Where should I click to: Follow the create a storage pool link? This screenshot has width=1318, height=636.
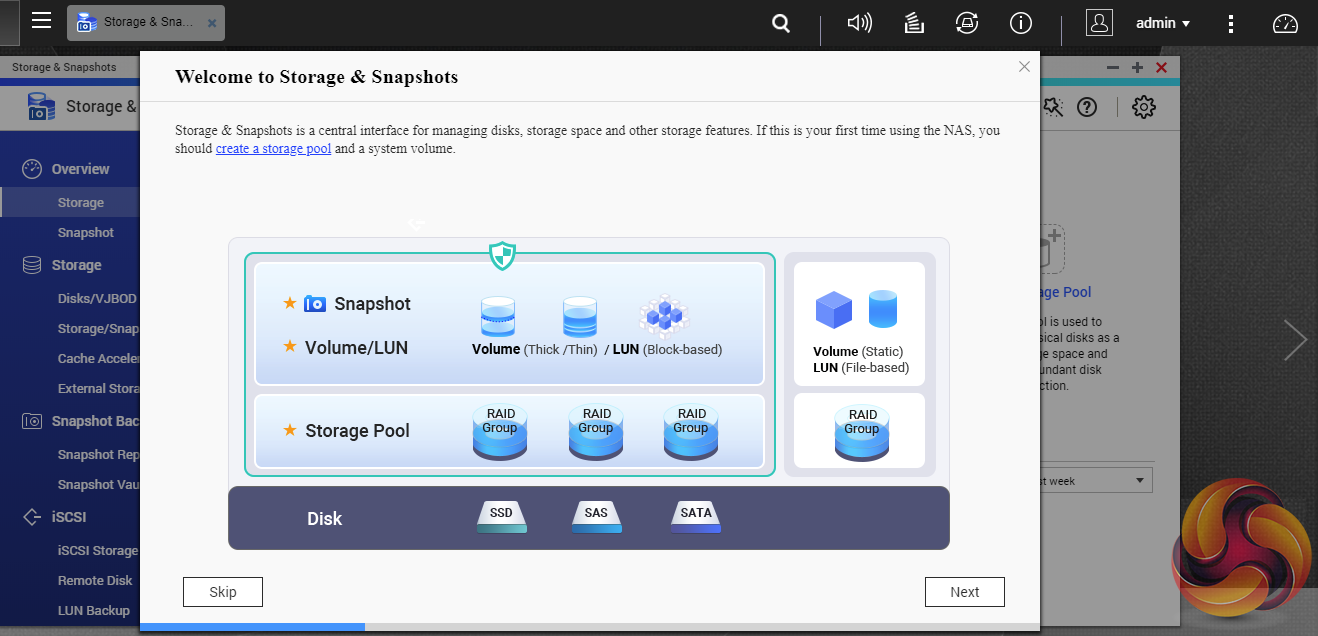[x=273, y=149]
